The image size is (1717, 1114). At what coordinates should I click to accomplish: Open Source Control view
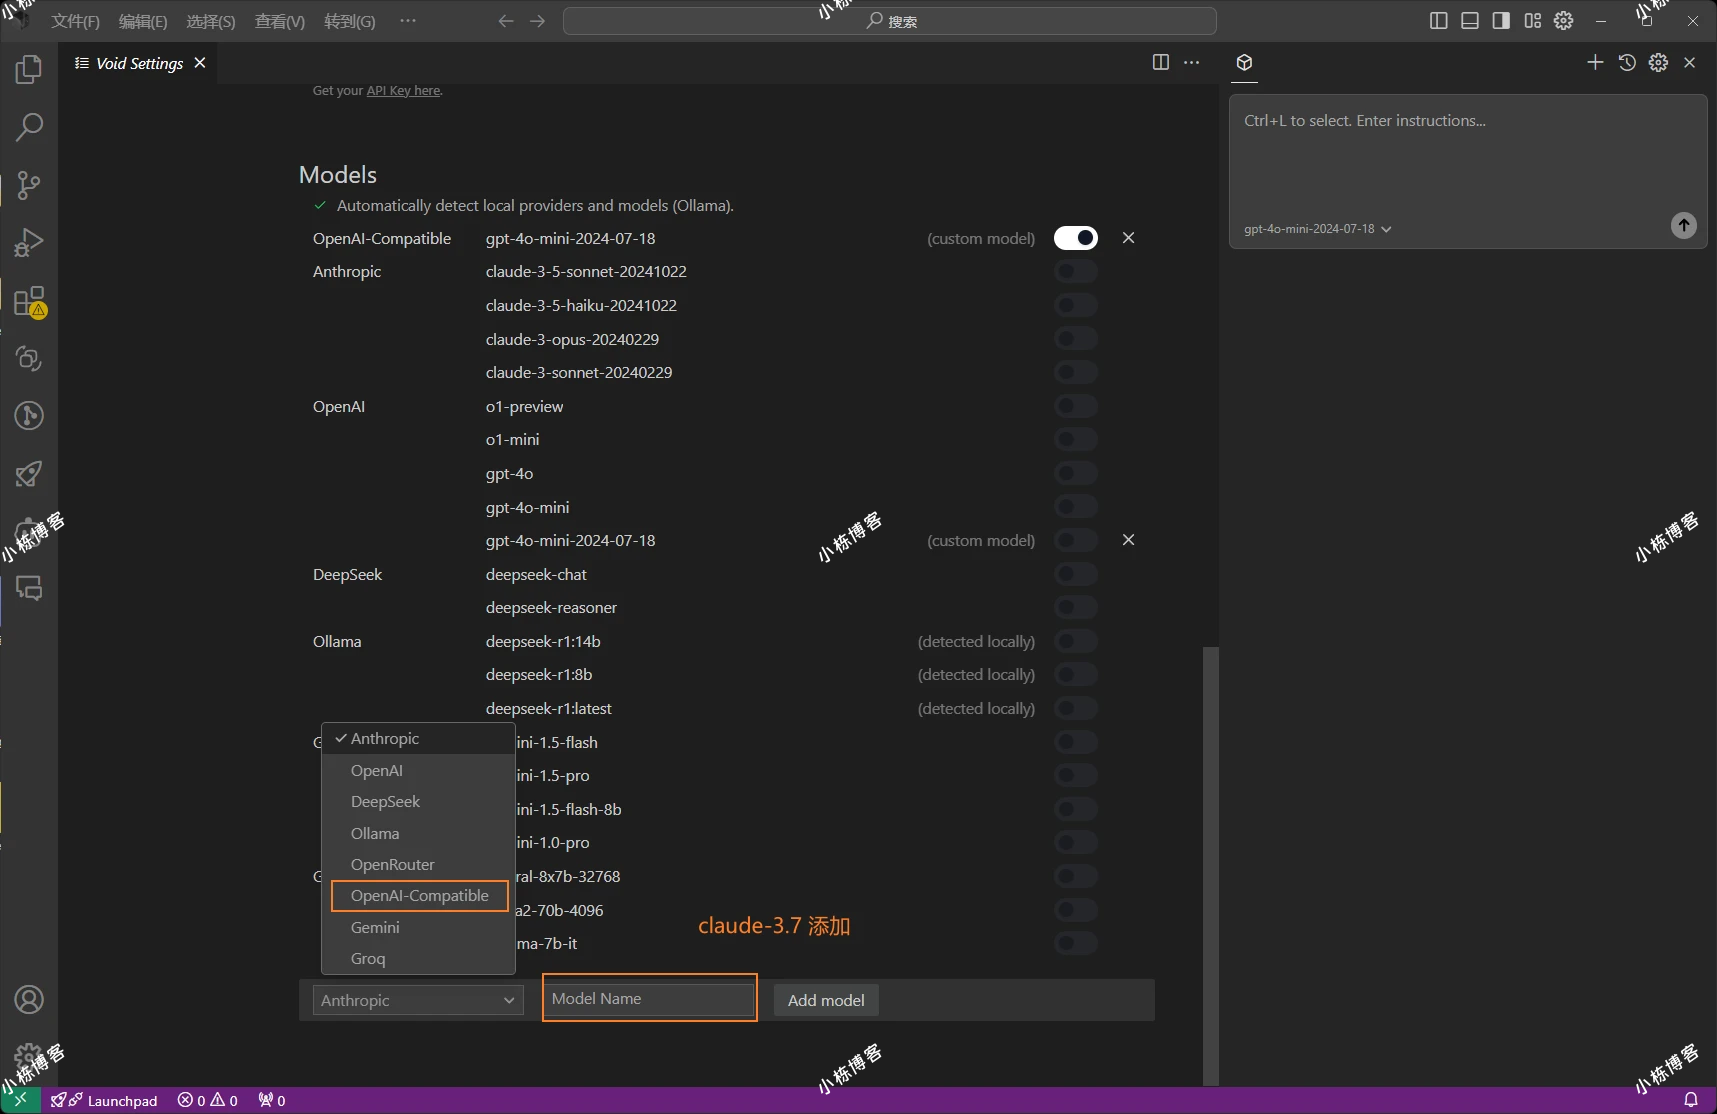[x=29, y=185]
